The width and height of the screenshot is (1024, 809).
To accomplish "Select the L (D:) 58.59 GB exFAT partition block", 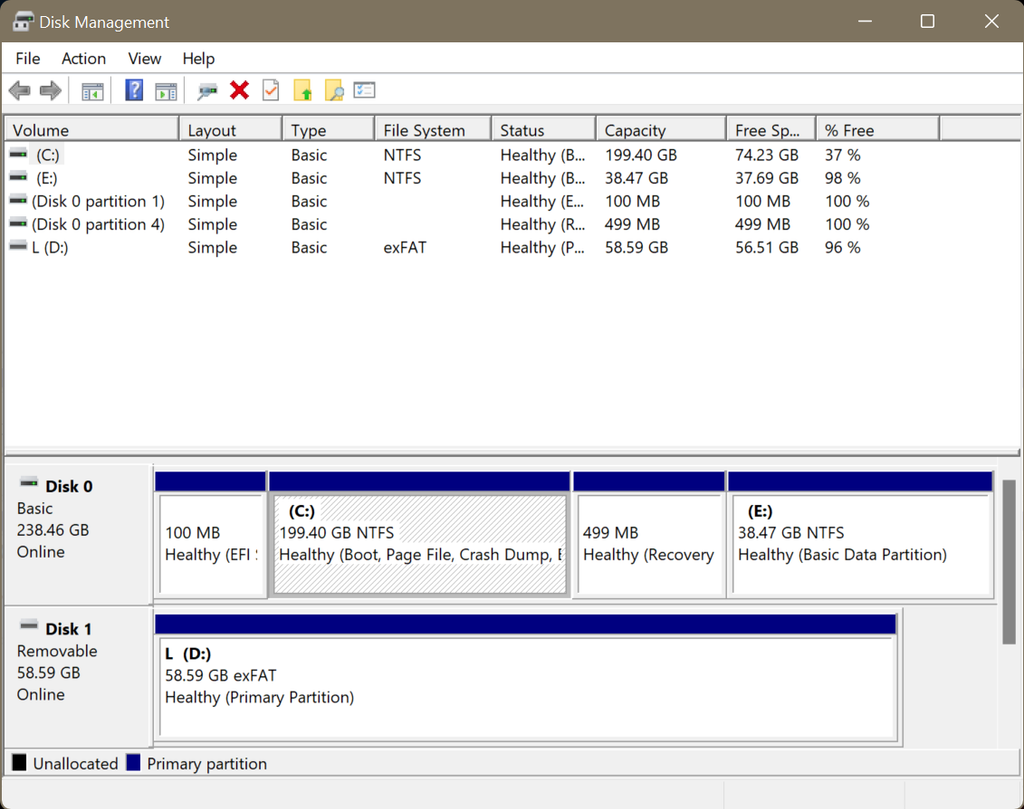I will click(526, 678).
